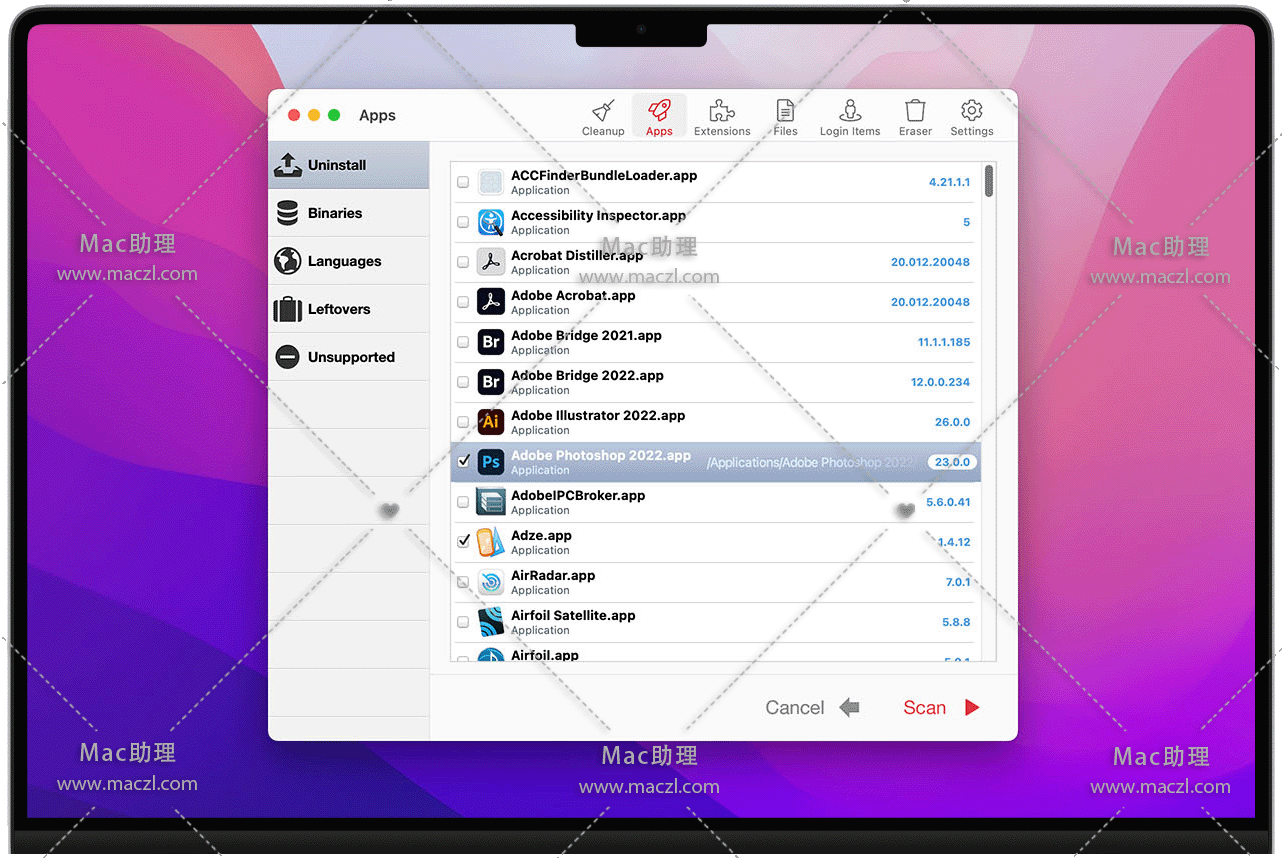1282x858 pixels.
Task: Check the Adobe Illustrator 2022.app checkbox
Action: click(x=463, y=422)
